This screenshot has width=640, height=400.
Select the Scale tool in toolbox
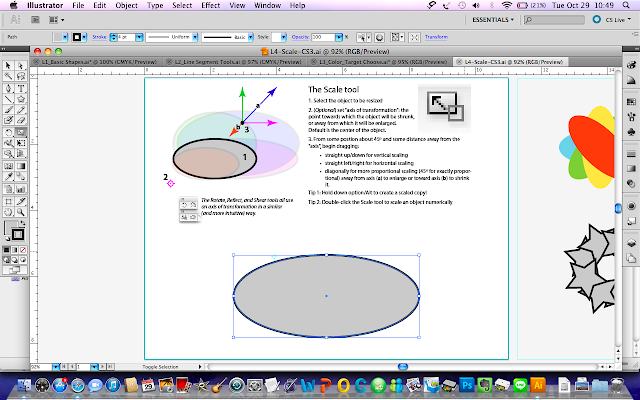21,132
